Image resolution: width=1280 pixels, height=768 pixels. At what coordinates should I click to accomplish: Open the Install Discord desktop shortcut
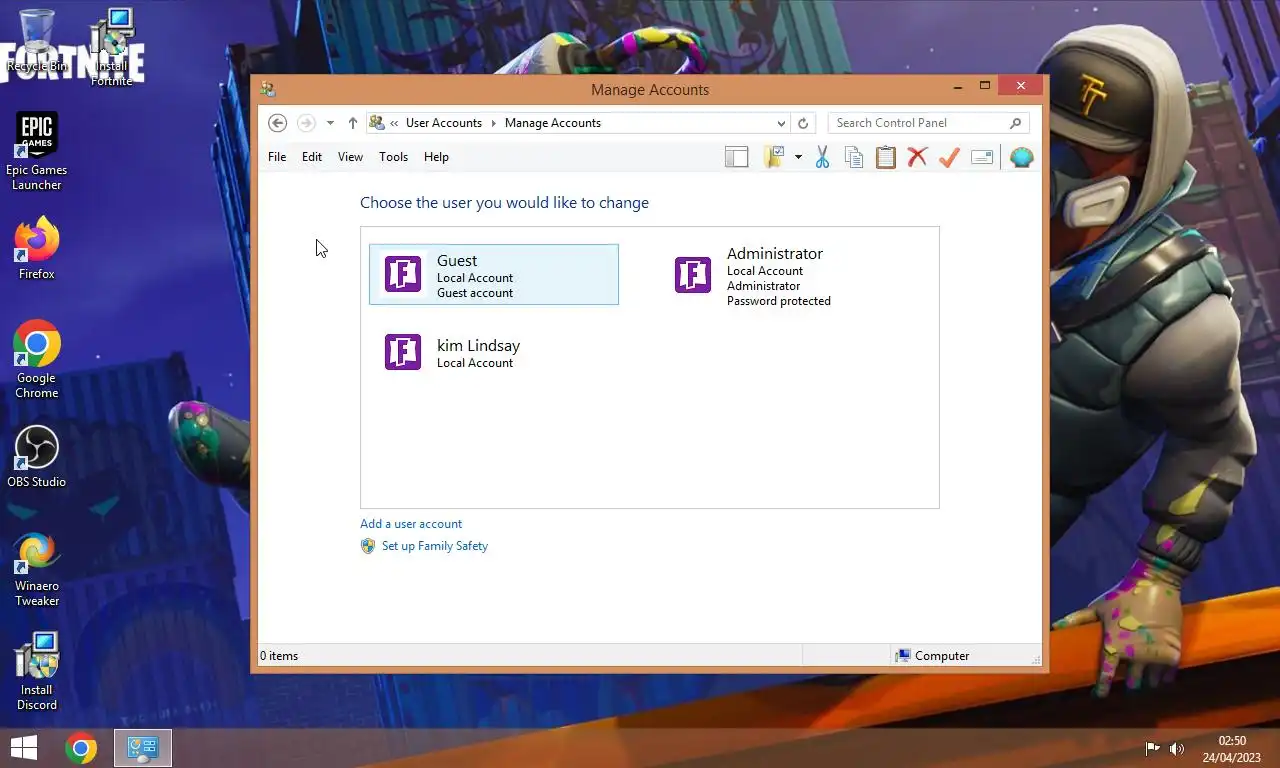pos(37,672)
